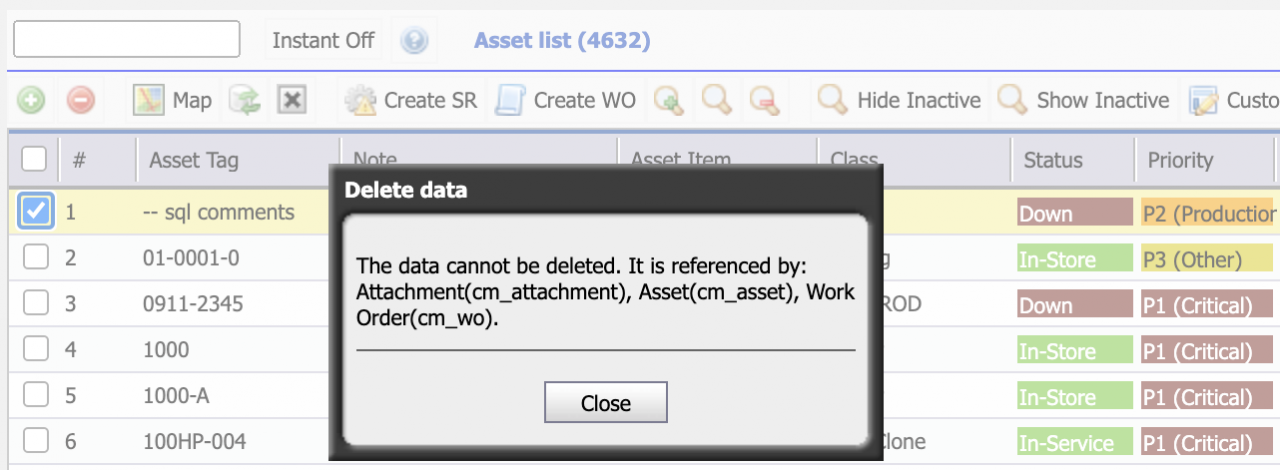Open the blue help question mark icon

(x=414, y=41)
